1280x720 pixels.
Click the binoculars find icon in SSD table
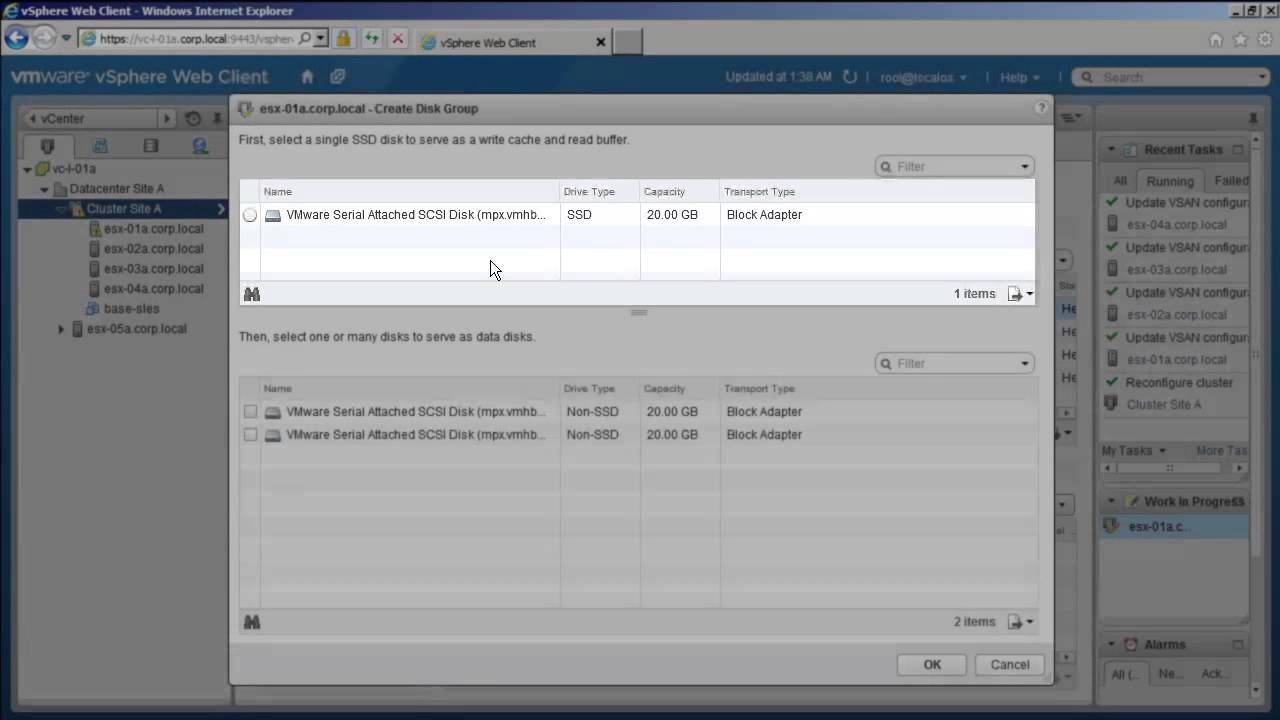coord(252,294)
